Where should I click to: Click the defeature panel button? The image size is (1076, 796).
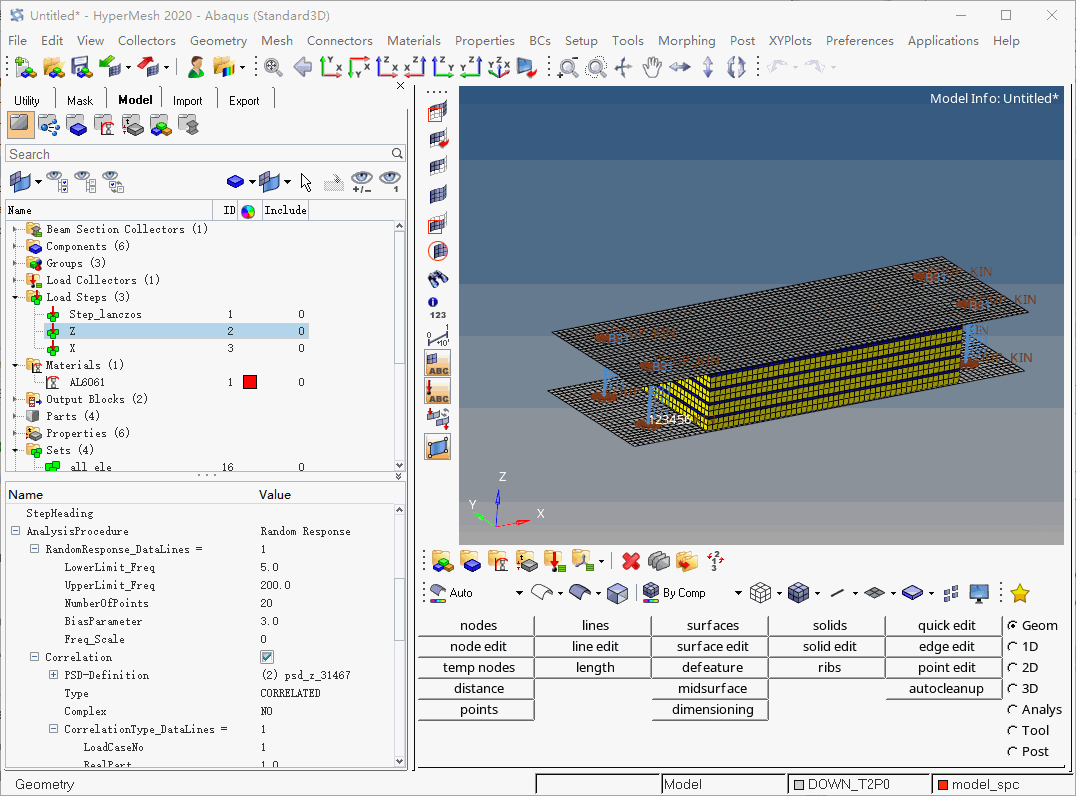(712, 668)
